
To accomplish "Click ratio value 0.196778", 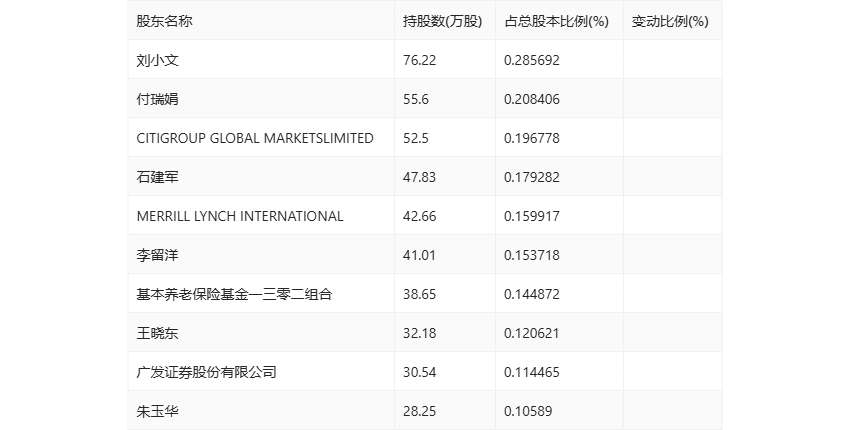I will [532, 138].
